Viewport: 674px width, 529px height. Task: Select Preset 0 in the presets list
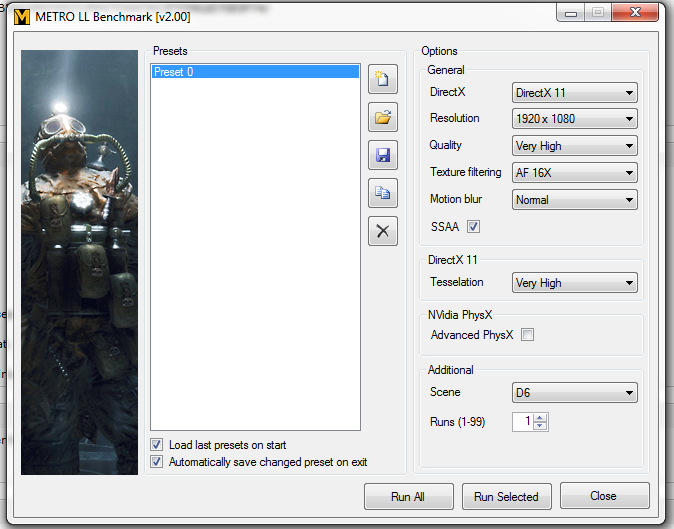pos(255,72)
